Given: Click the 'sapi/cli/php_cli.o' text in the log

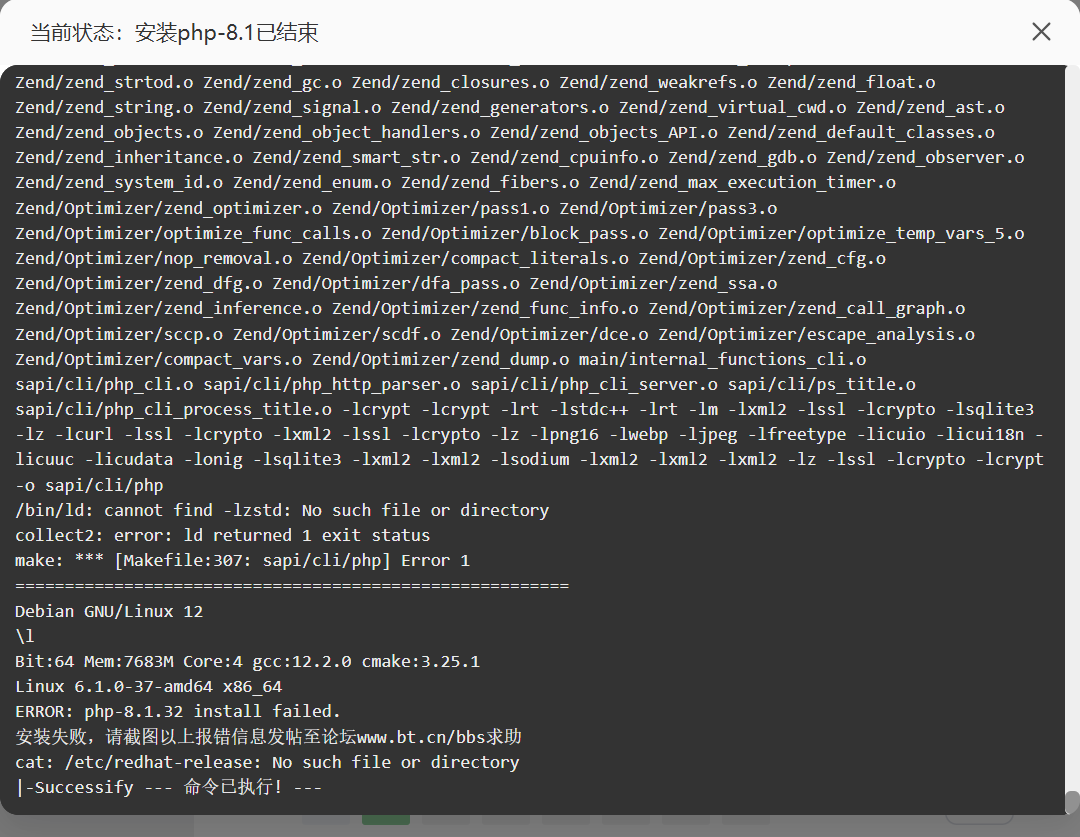Looking at the screenshot, I should [104, 384].
